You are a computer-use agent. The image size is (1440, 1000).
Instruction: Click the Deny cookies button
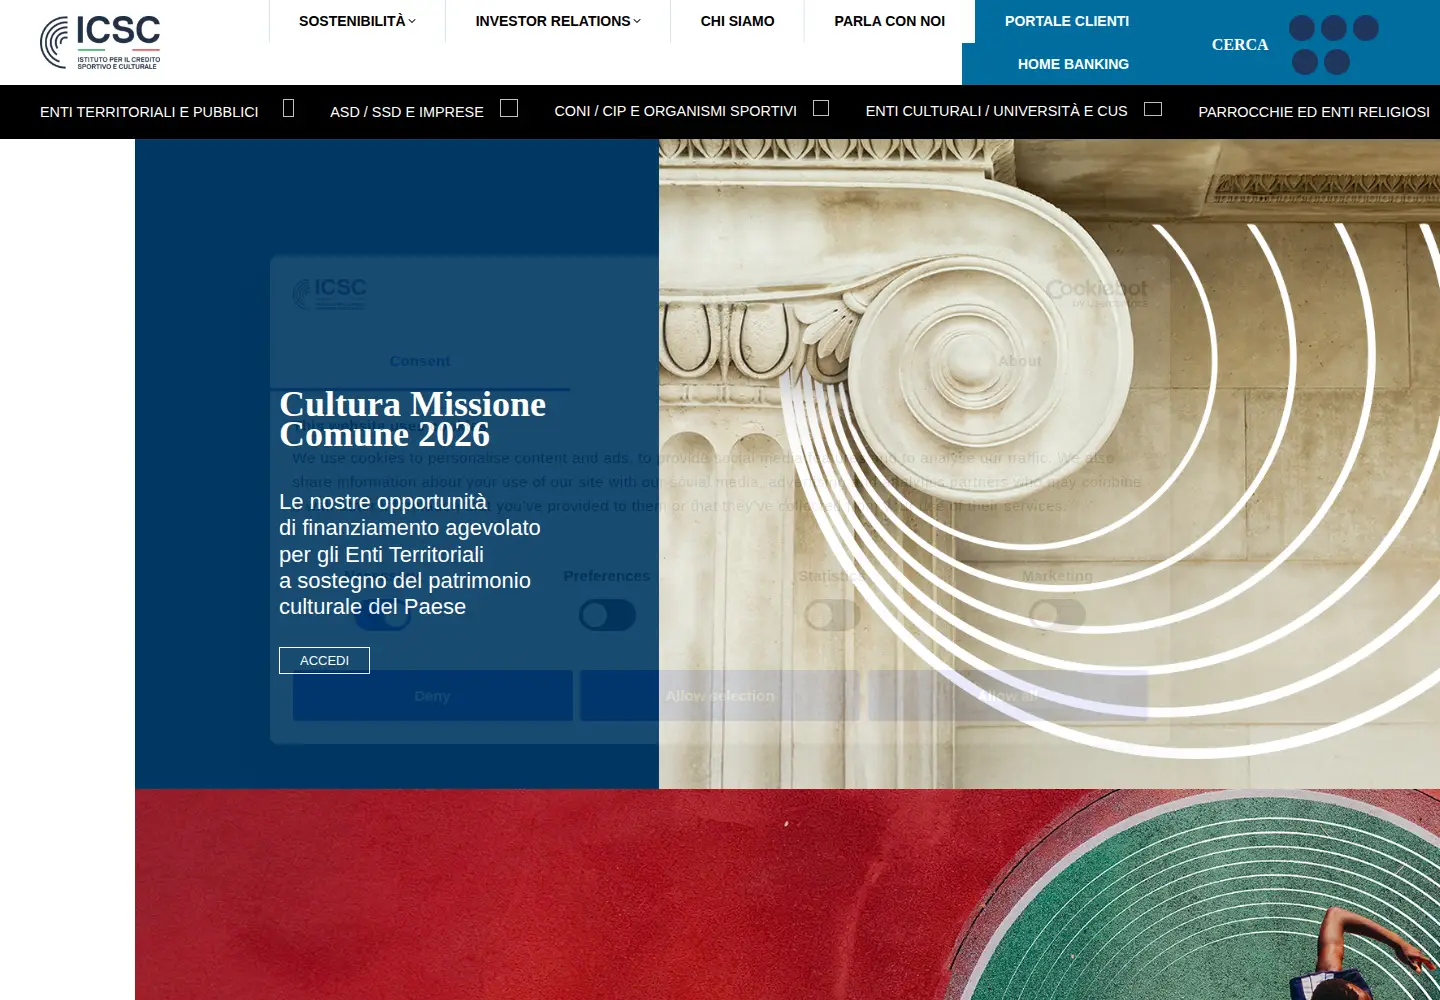click(x=432, y=696)
